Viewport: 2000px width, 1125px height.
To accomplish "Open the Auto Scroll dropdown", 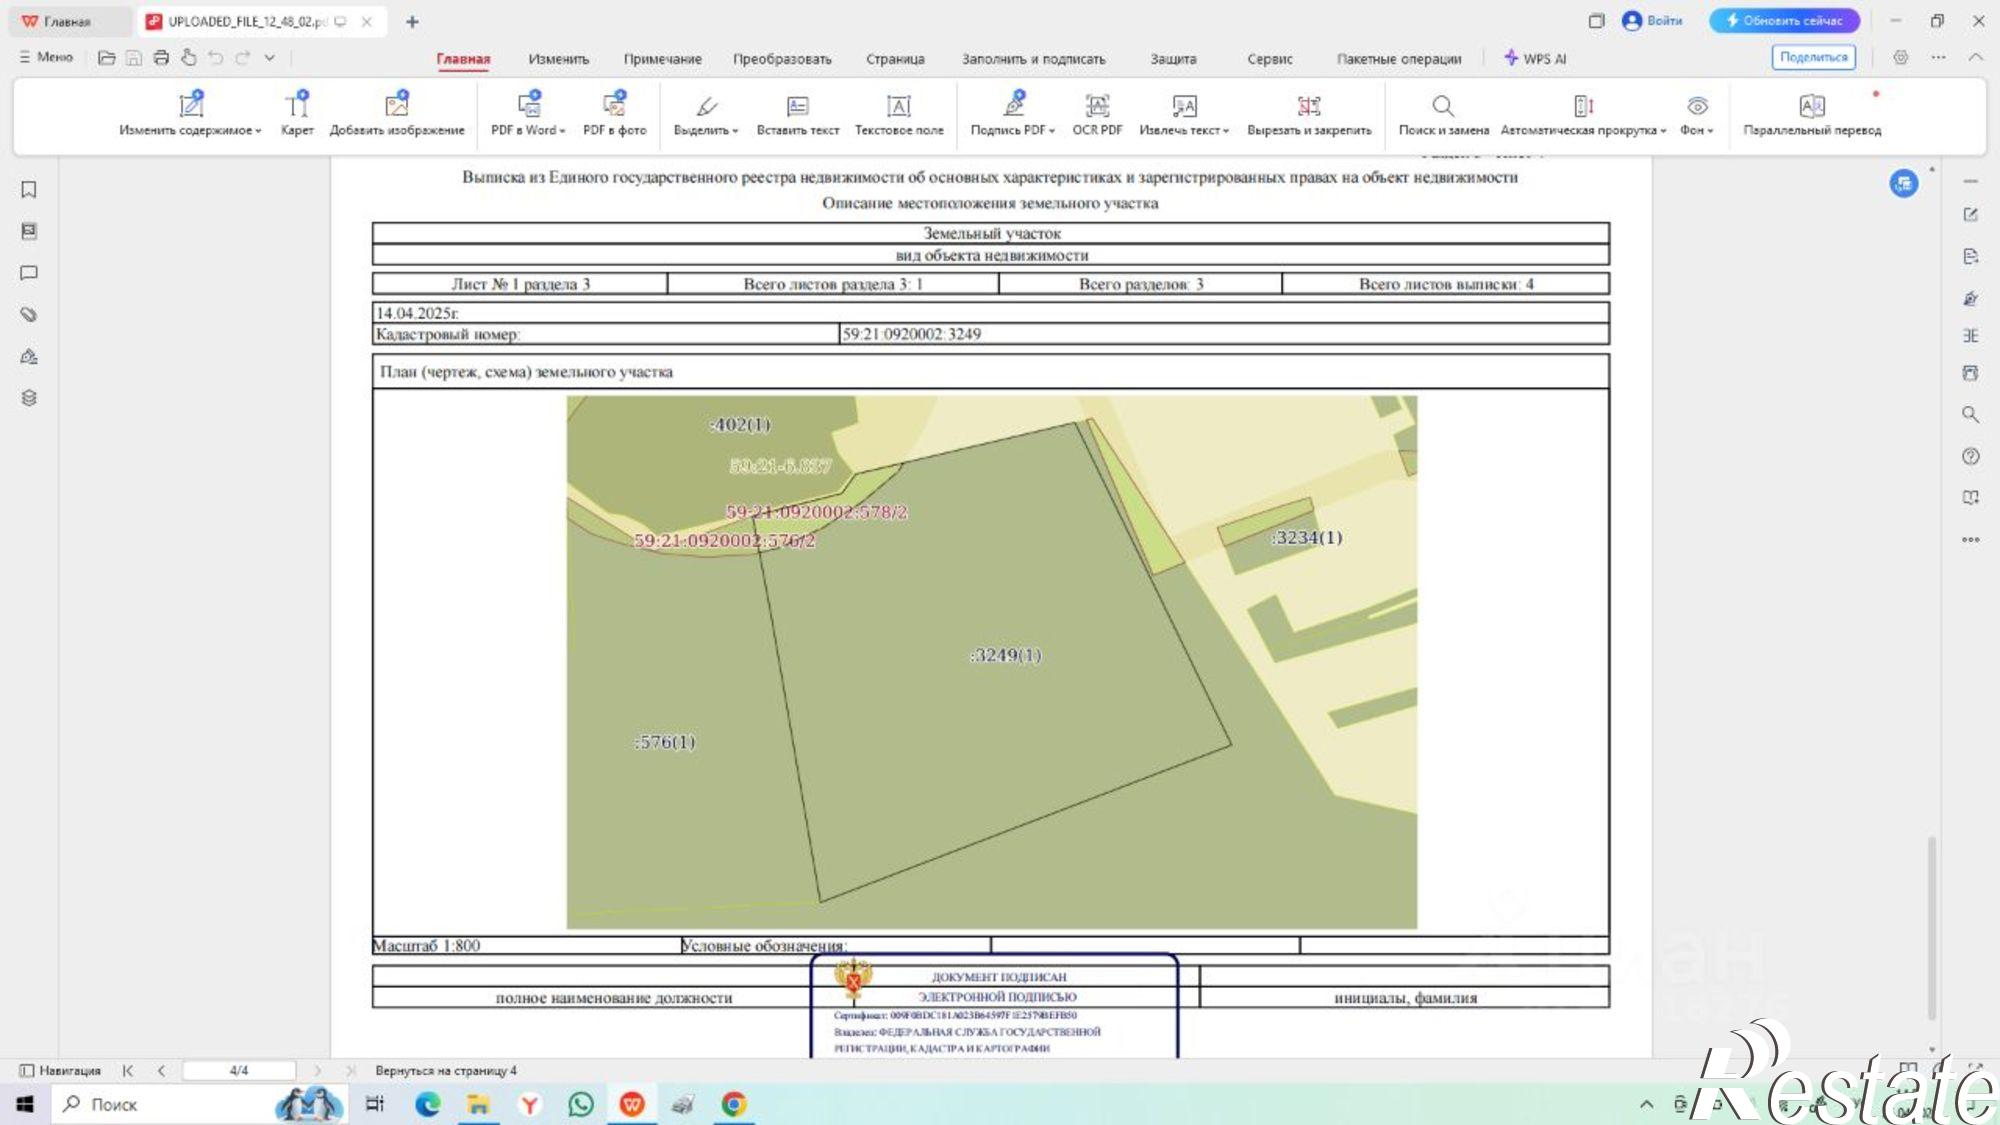I will click(x=1663, y=131).
